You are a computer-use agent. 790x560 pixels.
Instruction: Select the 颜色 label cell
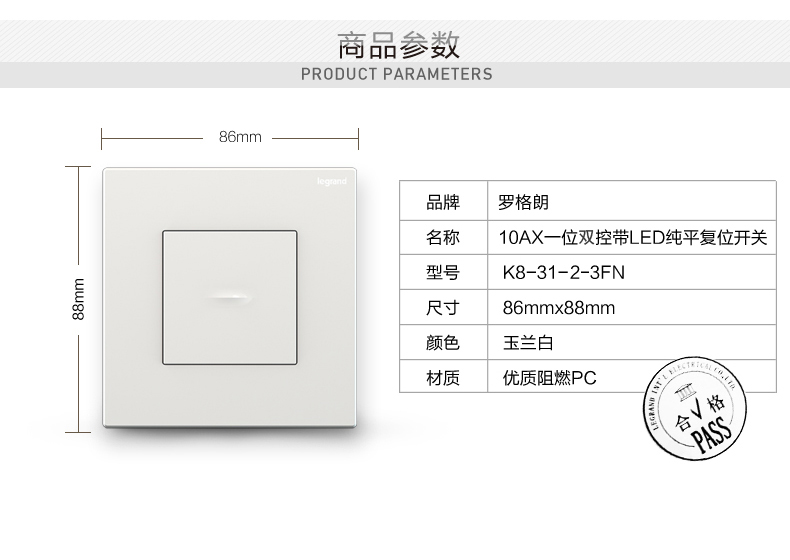[443, 343]
